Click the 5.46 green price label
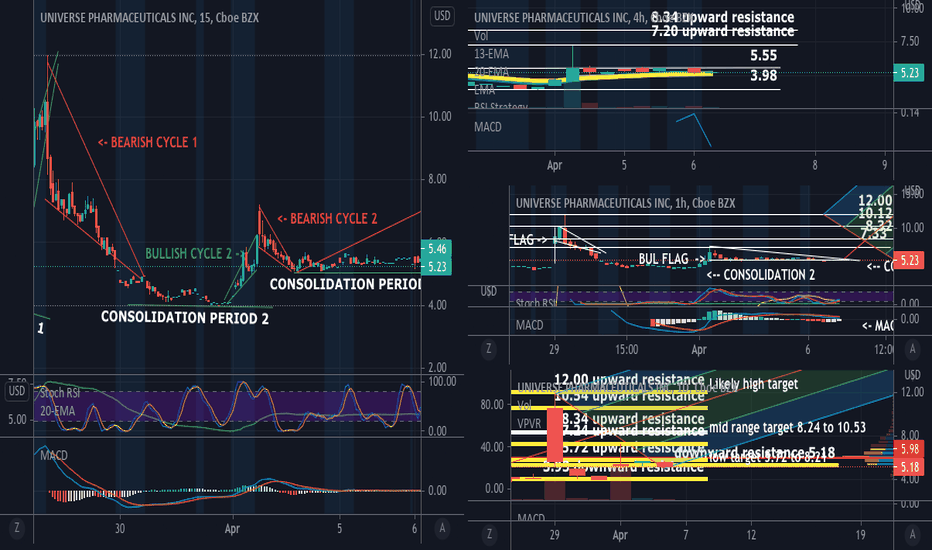This screenshot has height=550, width=932. point(437,249)
